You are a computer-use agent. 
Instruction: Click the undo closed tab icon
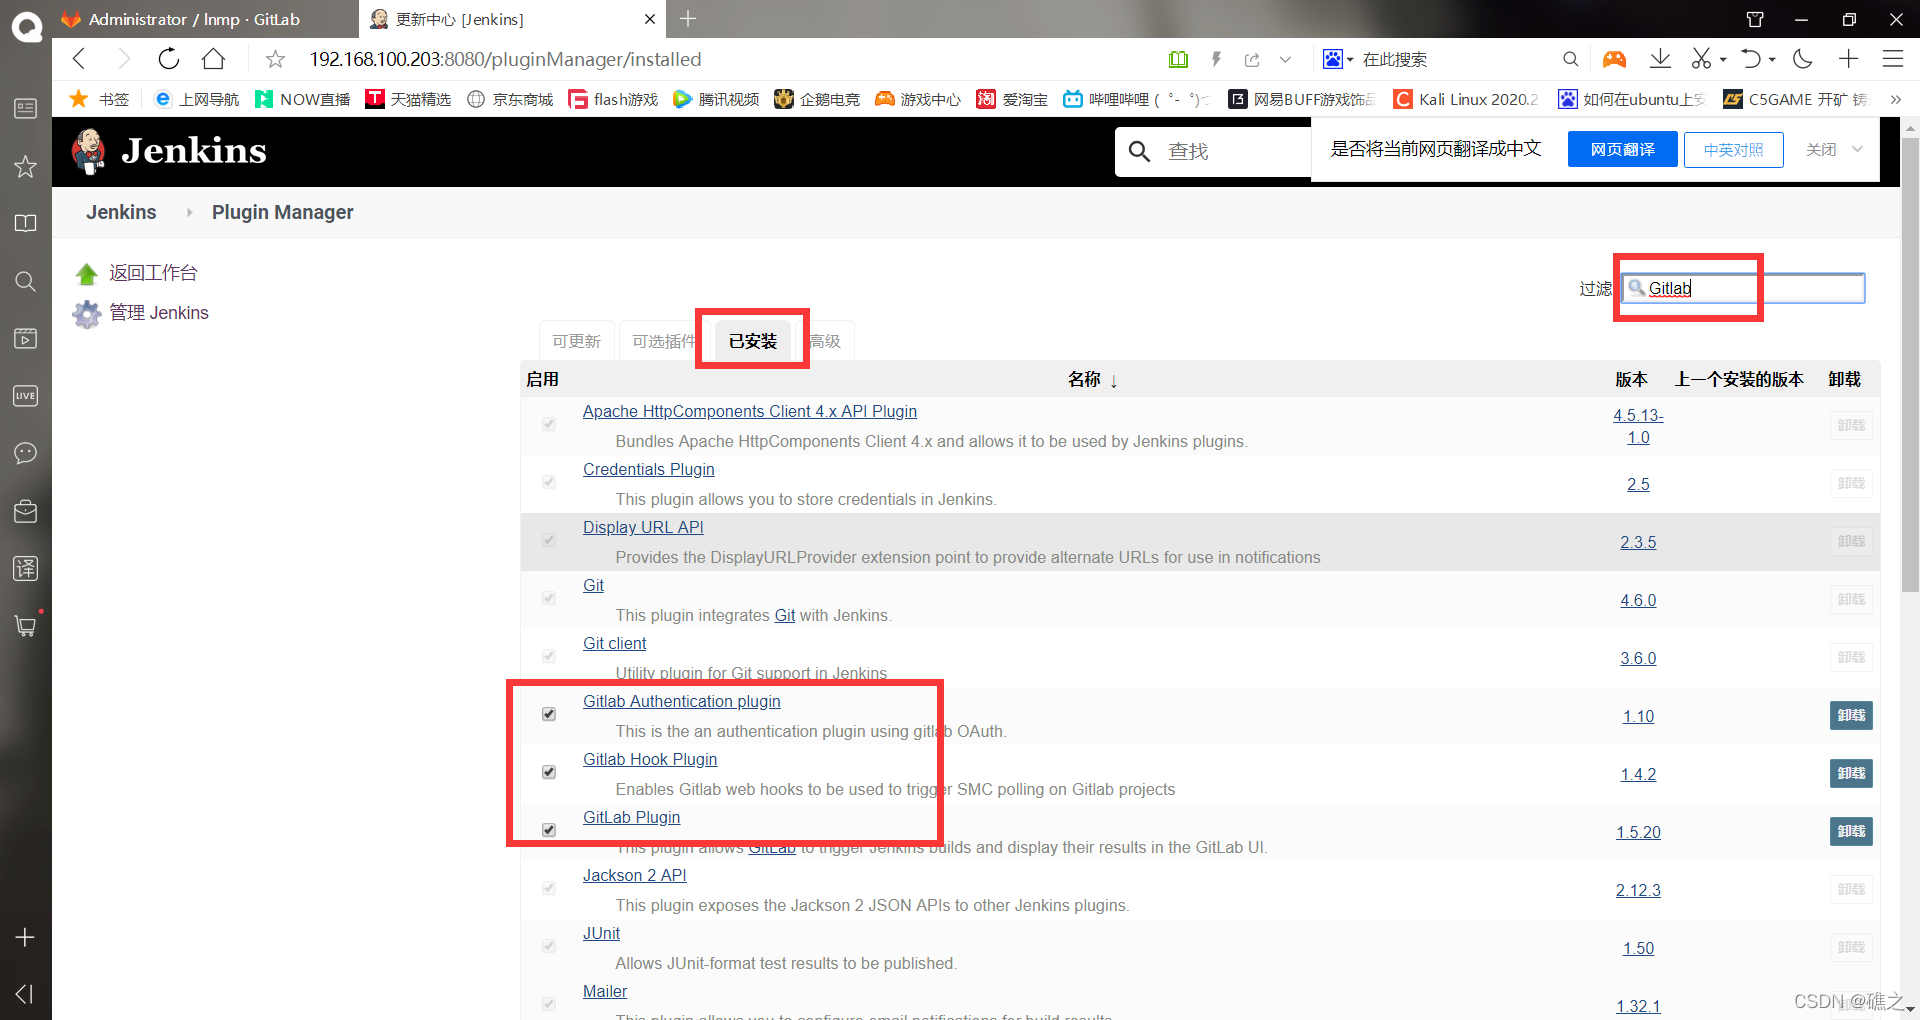tap(1751, 59)
